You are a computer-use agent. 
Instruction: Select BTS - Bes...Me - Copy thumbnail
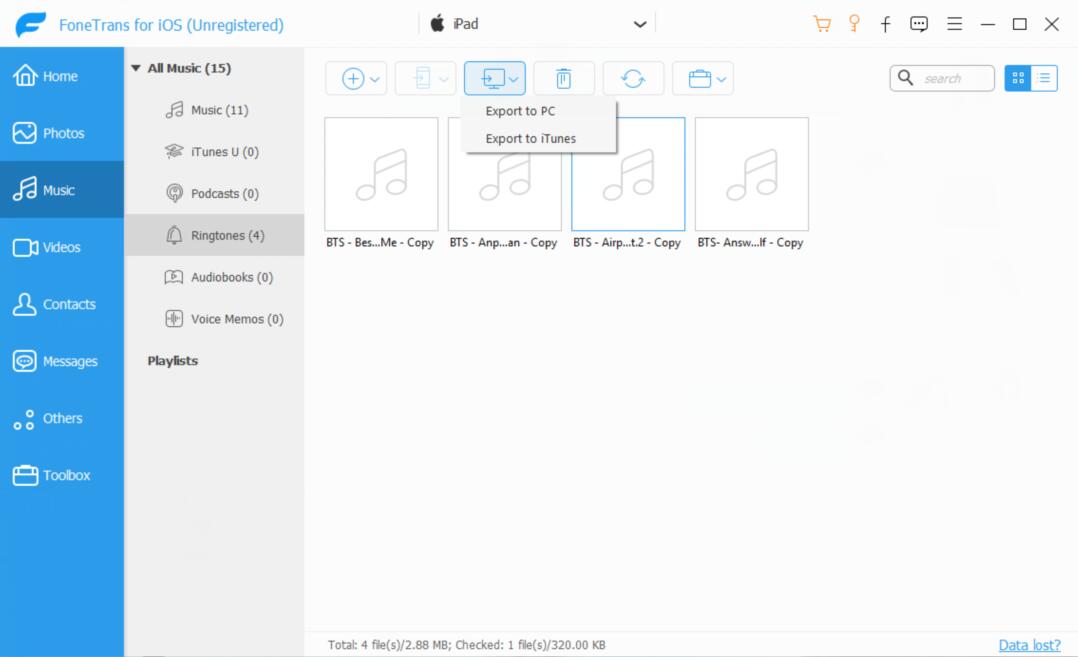(x=381, y=174)
